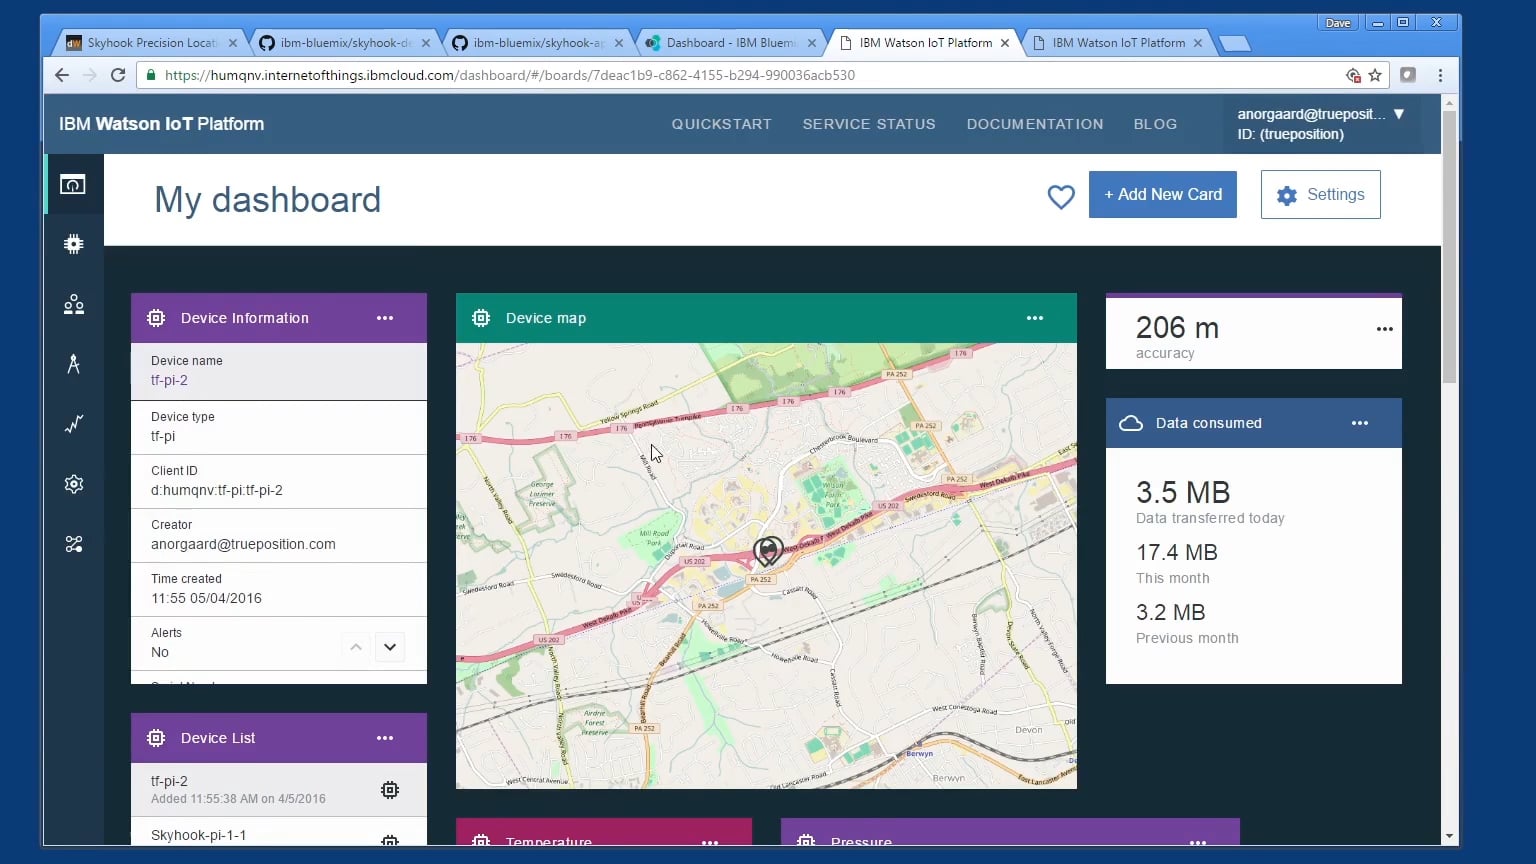Click the 17.4 MB this month value
The height and width of the screenshot is (864, 1536).
[1177, 552]
